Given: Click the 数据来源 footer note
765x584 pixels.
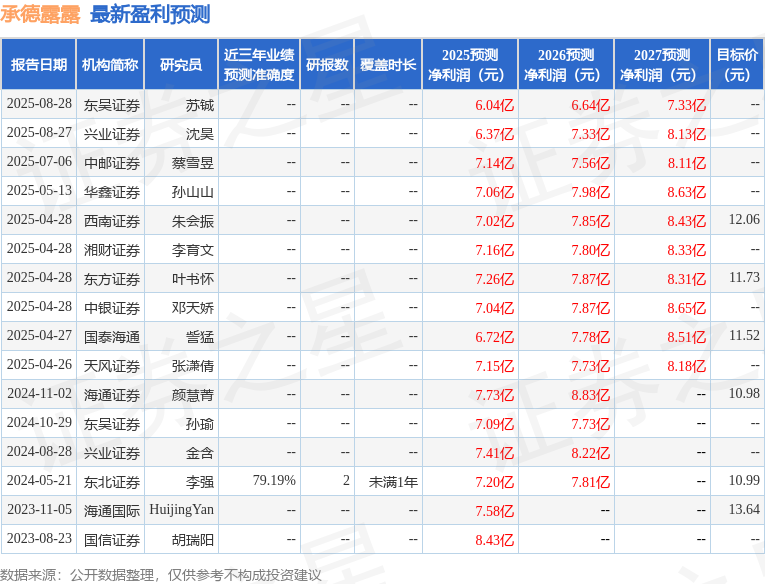Looking at the screenshot, I should (x=161, y=575).
